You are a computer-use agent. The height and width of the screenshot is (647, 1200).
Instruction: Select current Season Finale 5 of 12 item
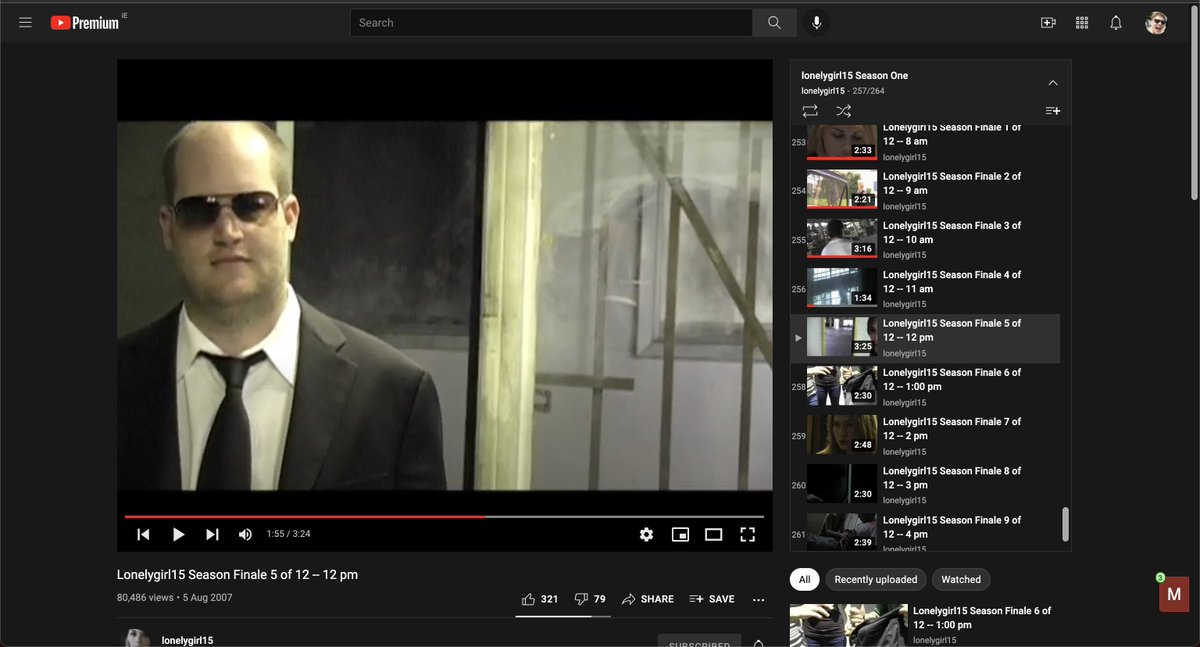click(925, 338)
